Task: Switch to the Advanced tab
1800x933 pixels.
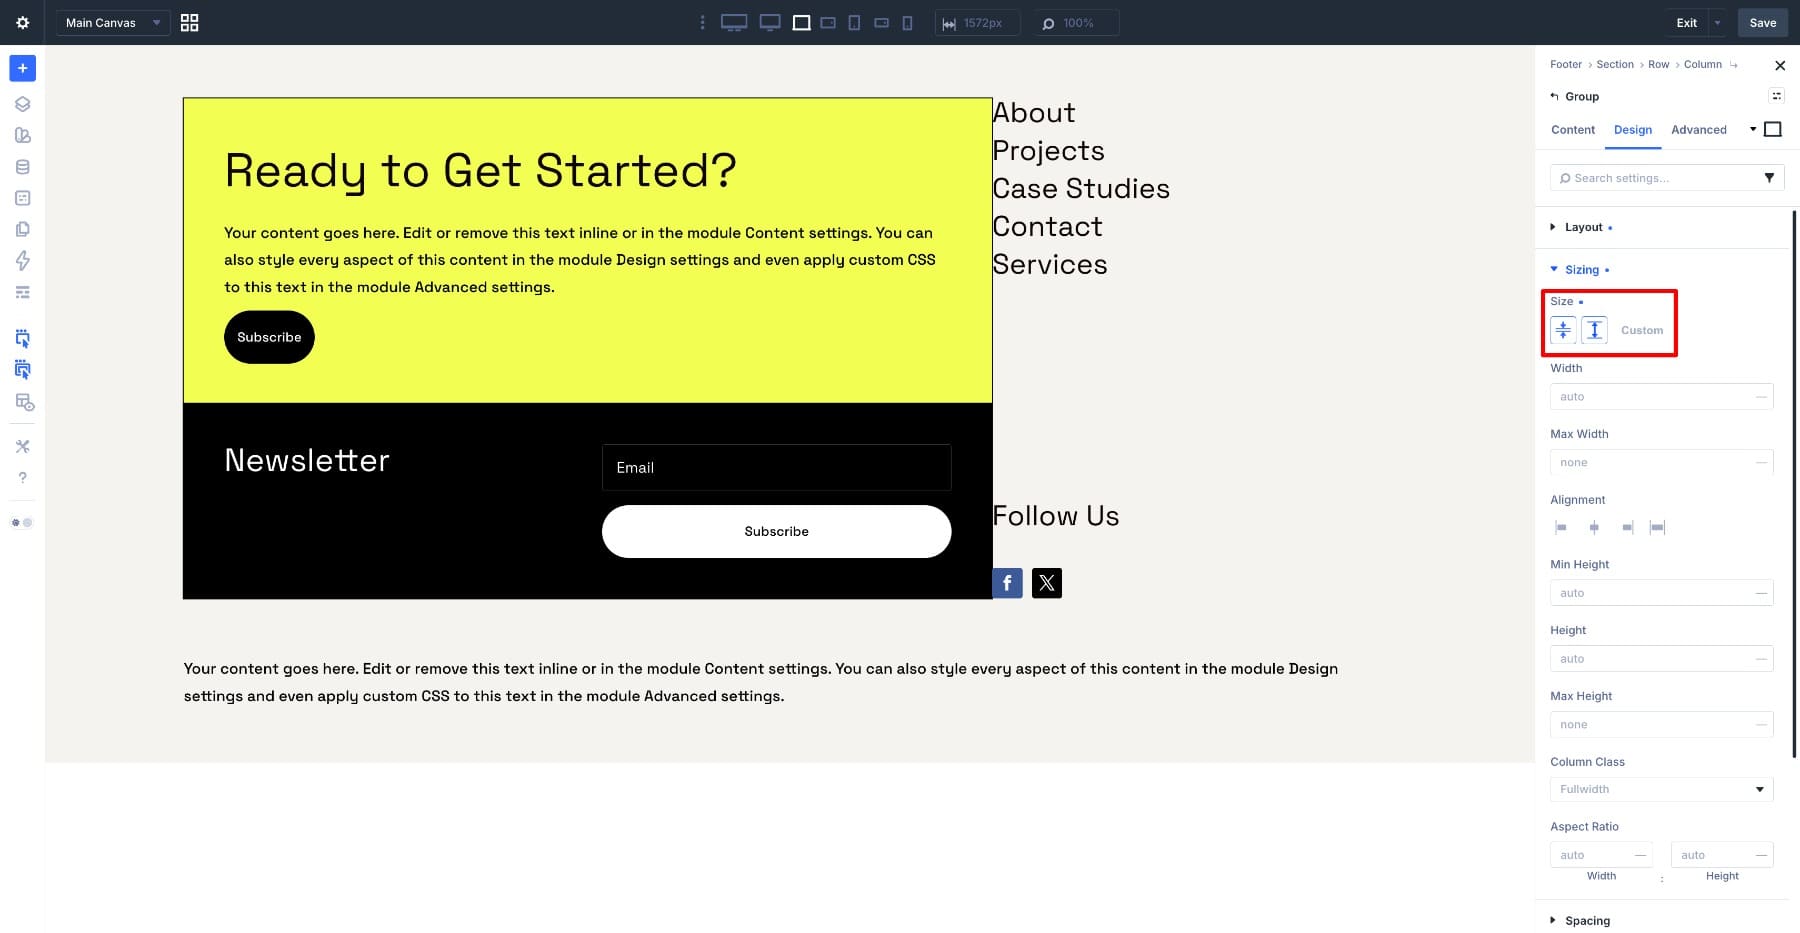Action: coord(1699,130)
